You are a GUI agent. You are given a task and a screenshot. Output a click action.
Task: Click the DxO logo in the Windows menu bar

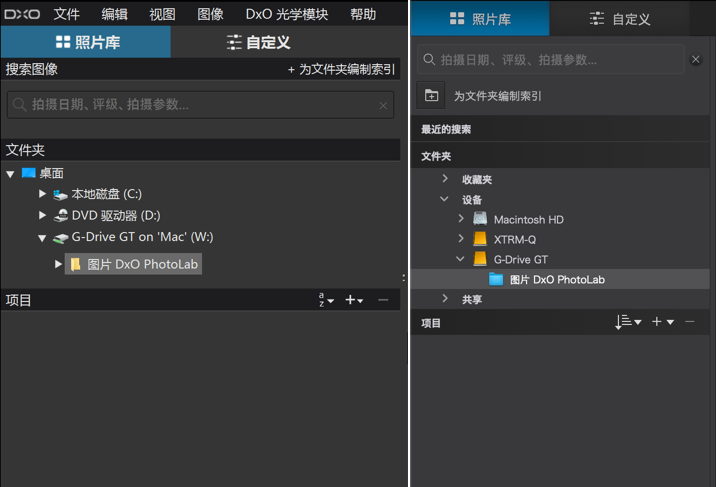(22, 14)
